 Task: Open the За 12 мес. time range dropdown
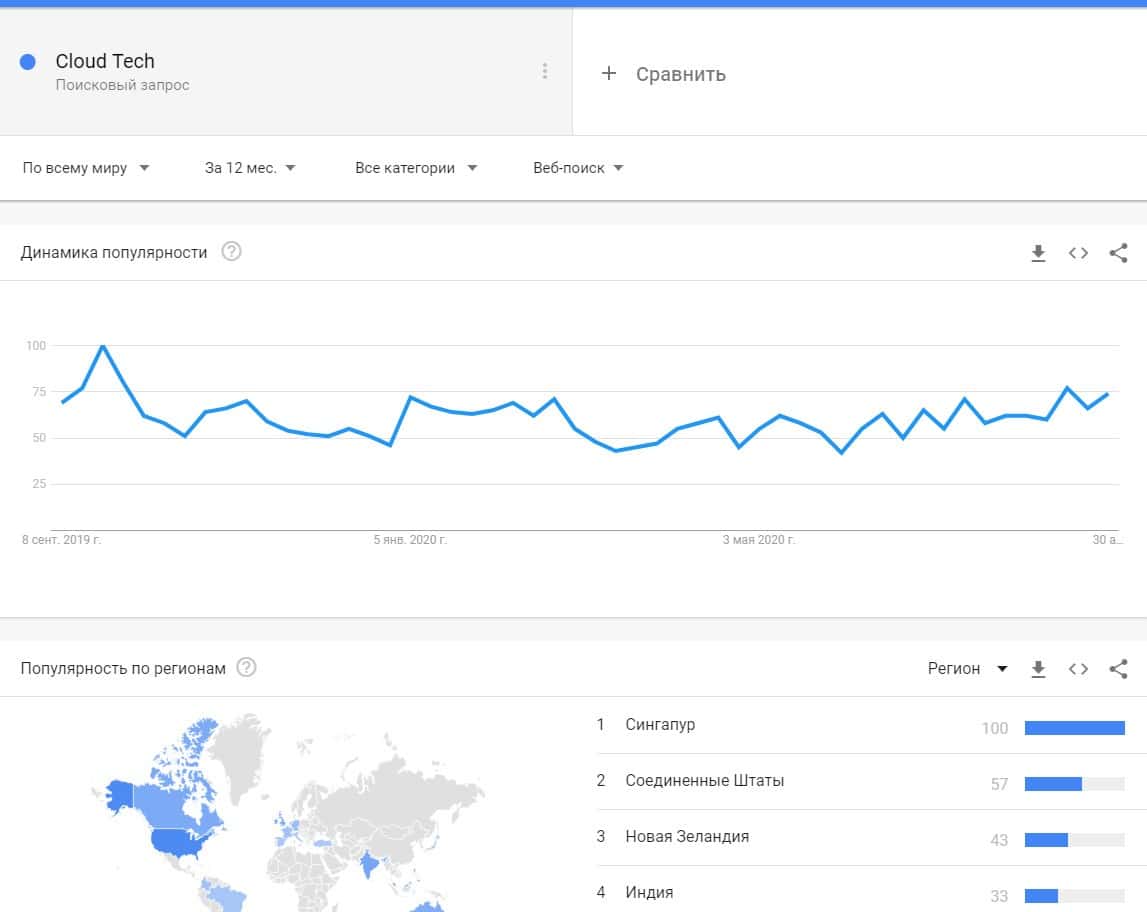tap(250, 168)
